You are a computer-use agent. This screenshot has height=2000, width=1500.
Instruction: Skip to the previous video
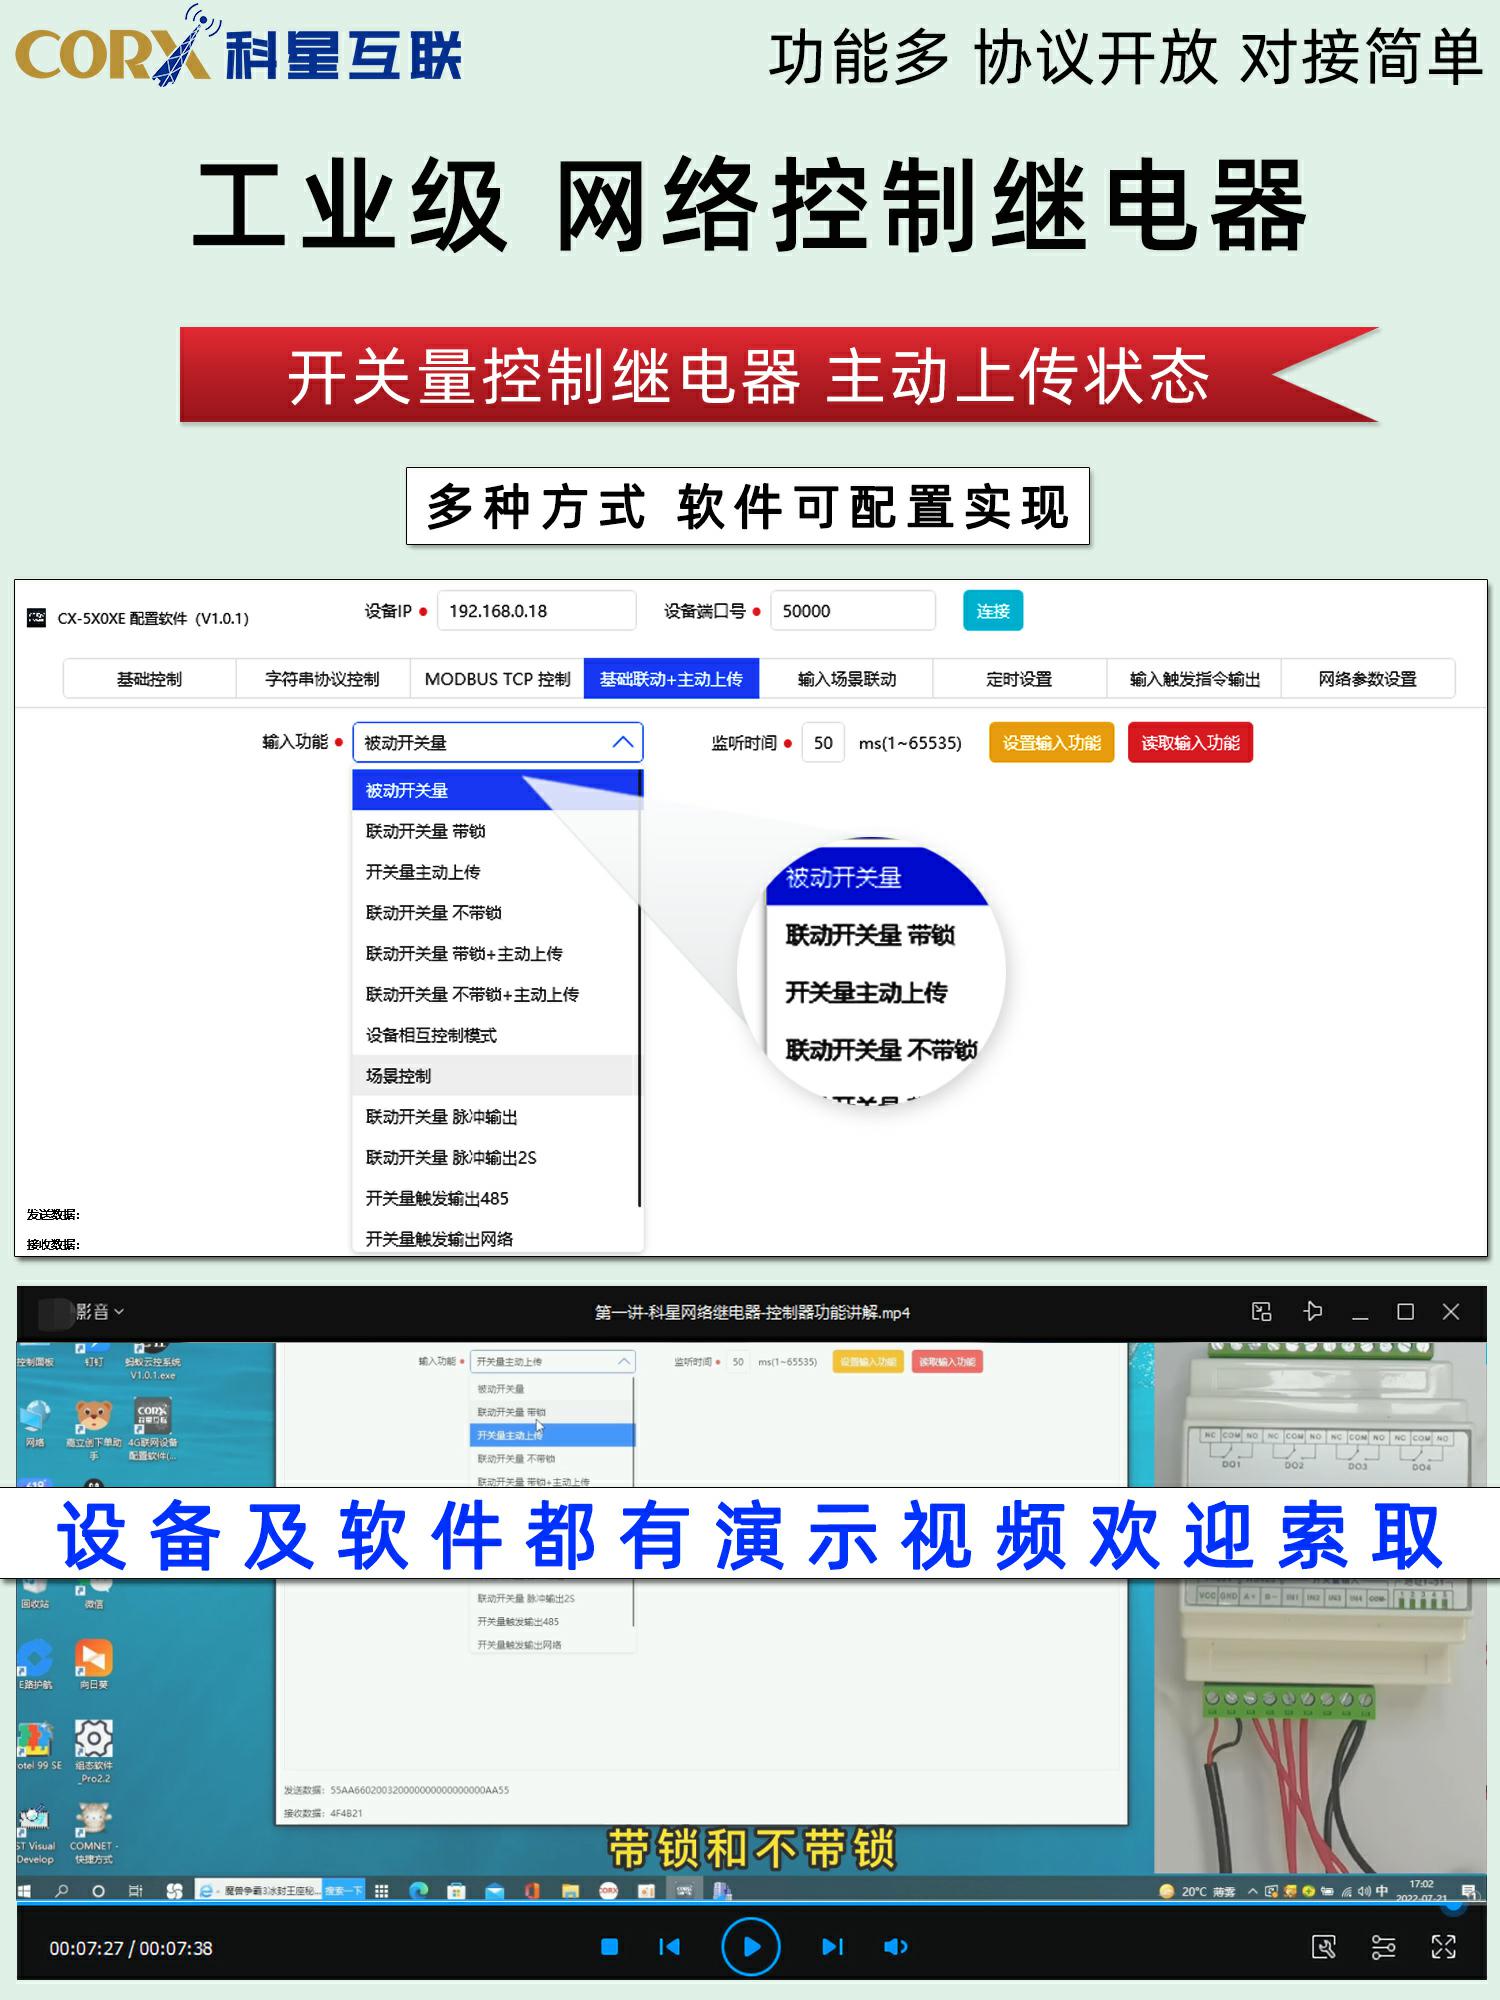click(669, 1946)
